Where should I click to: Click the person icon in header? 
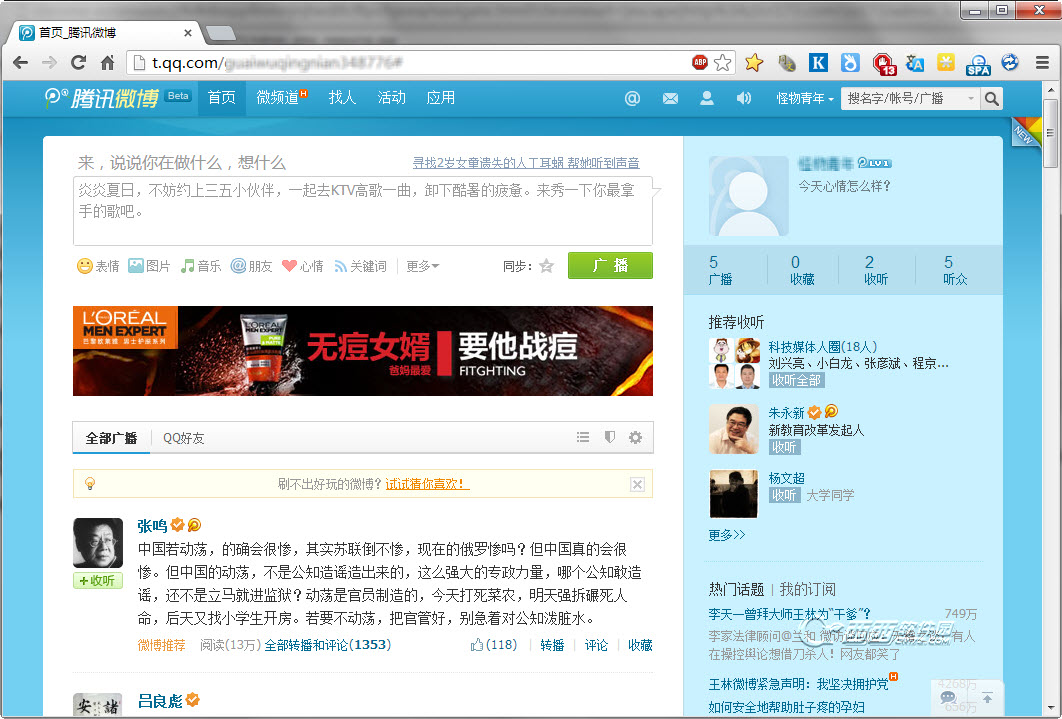[x=706, y=98]
